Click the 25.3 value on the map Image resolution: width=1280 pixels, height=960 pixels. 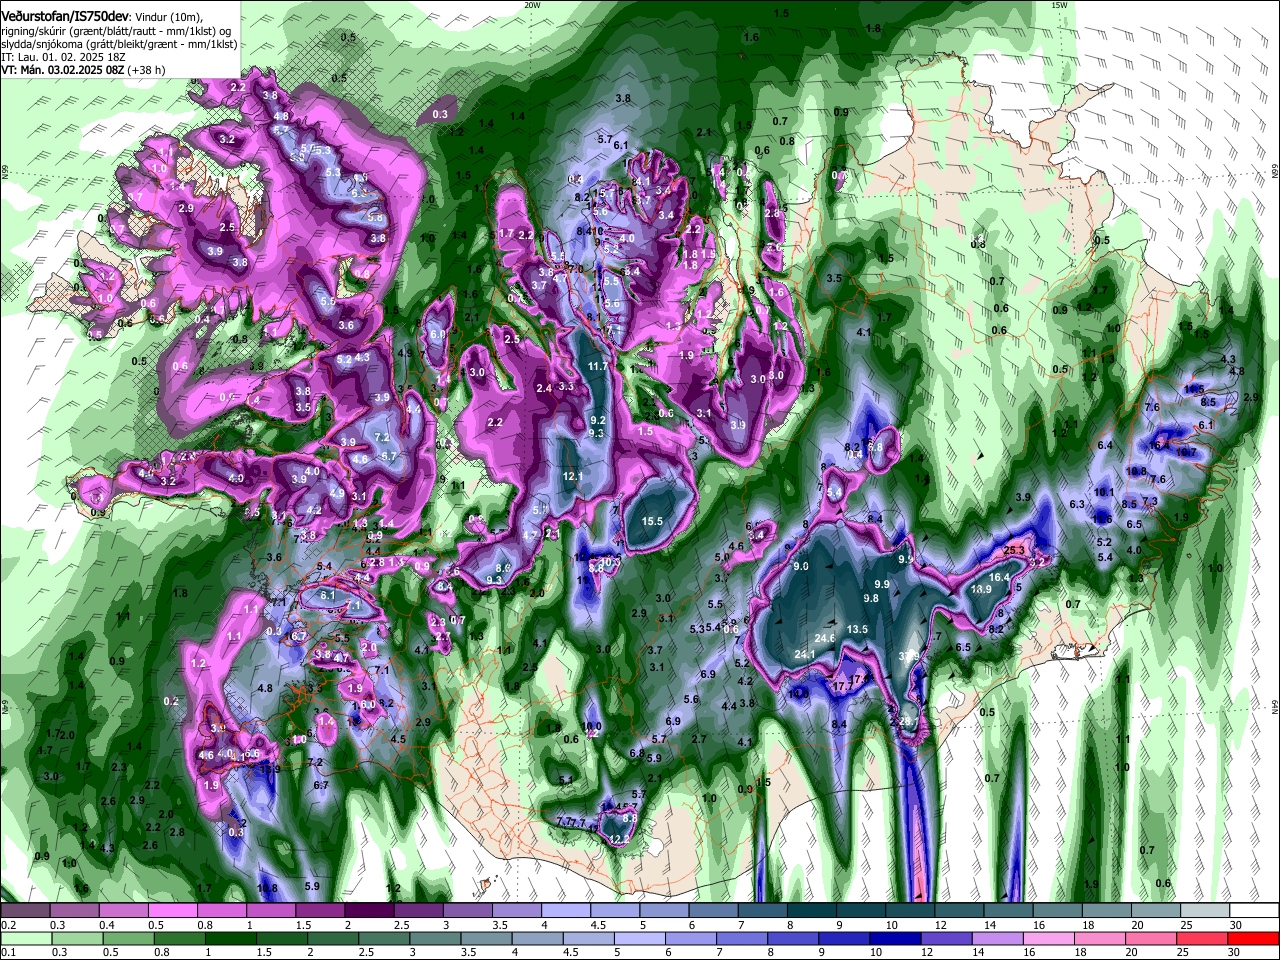pos(1014,550)
